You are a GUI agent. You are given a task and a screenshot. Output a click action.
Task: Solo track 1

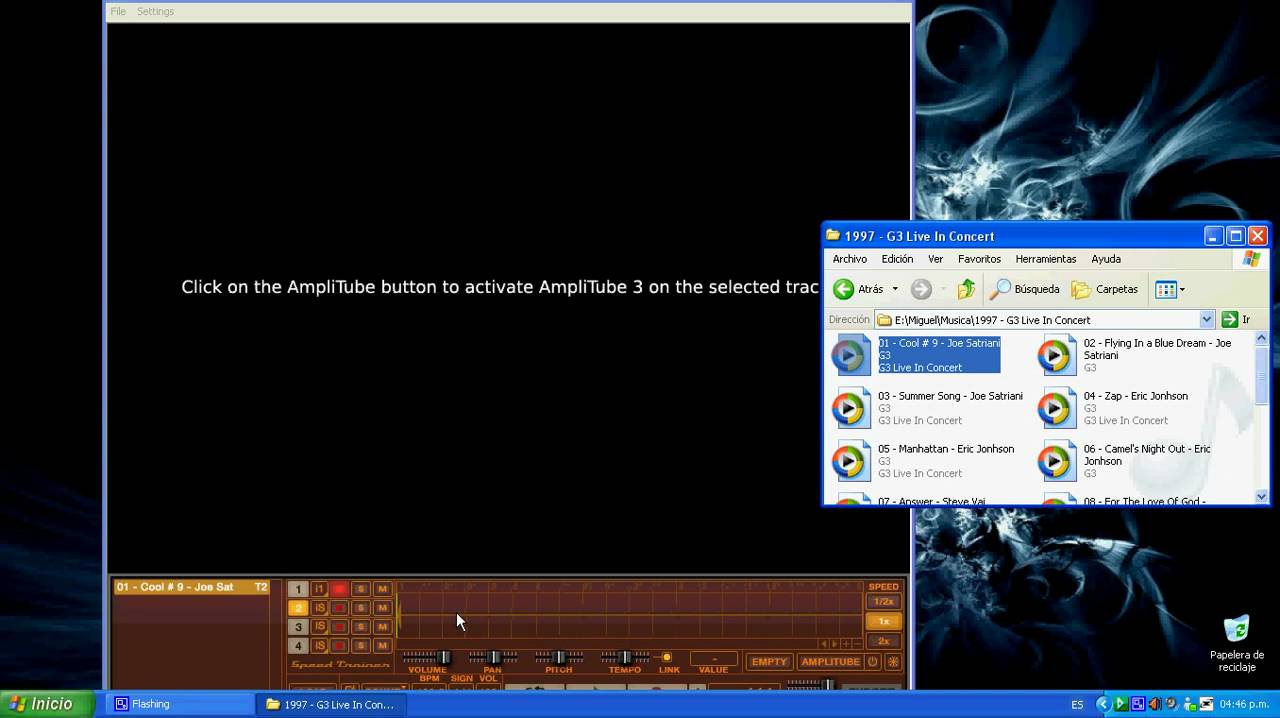pyautogui.click(x=361, y=589)
